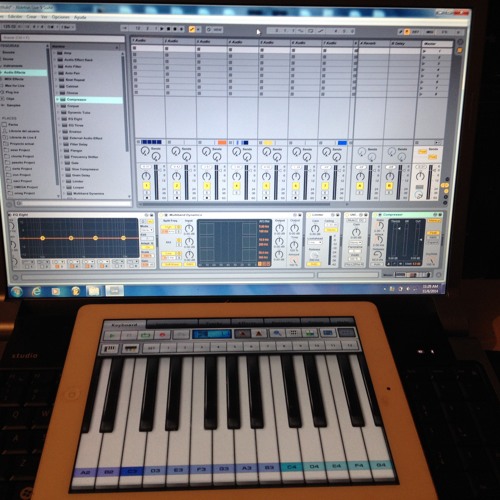This screenshot has width=500, height=500.
Task: Expand the Audio Effect Rack folder in the browser
Action: pyautogui.click(x=55, y=59)
